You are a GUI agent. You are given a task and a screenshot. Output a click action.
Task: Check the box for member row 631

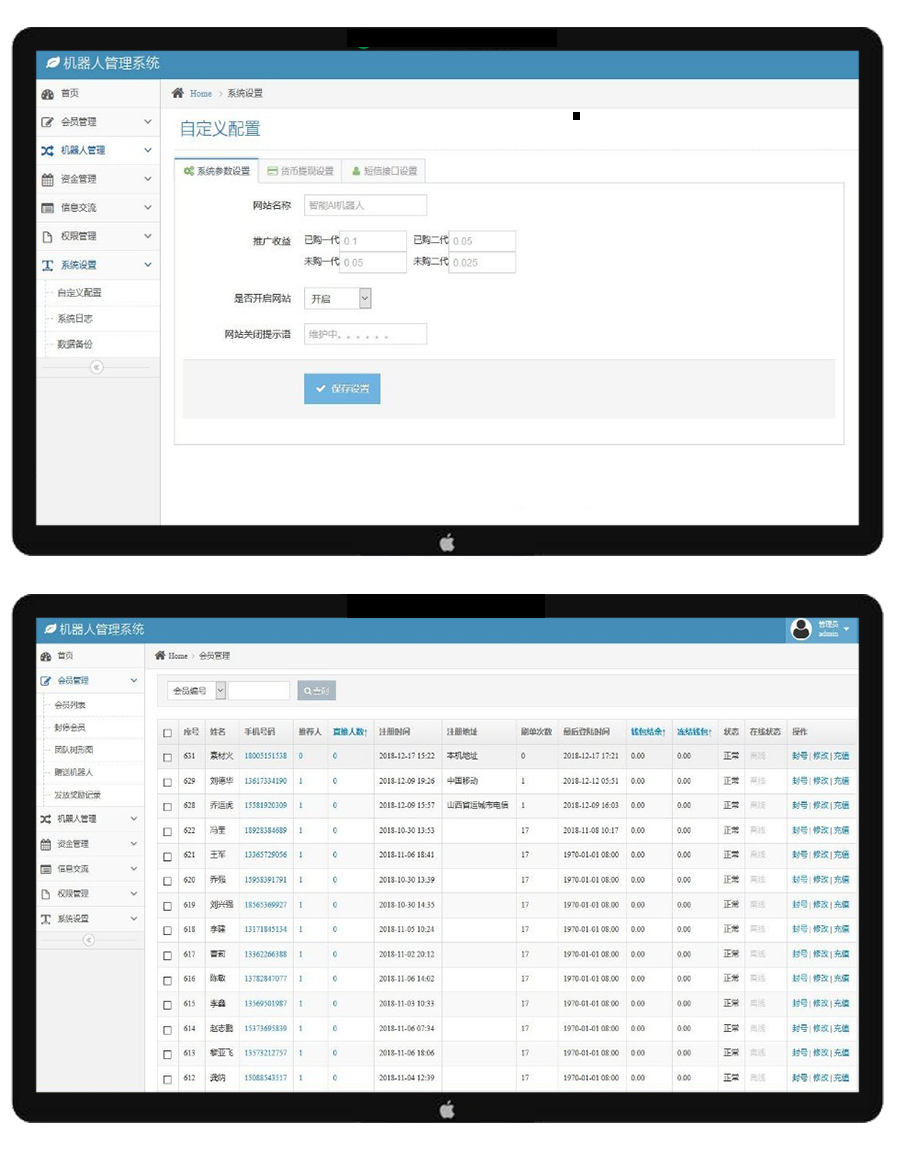click(167, 757)
